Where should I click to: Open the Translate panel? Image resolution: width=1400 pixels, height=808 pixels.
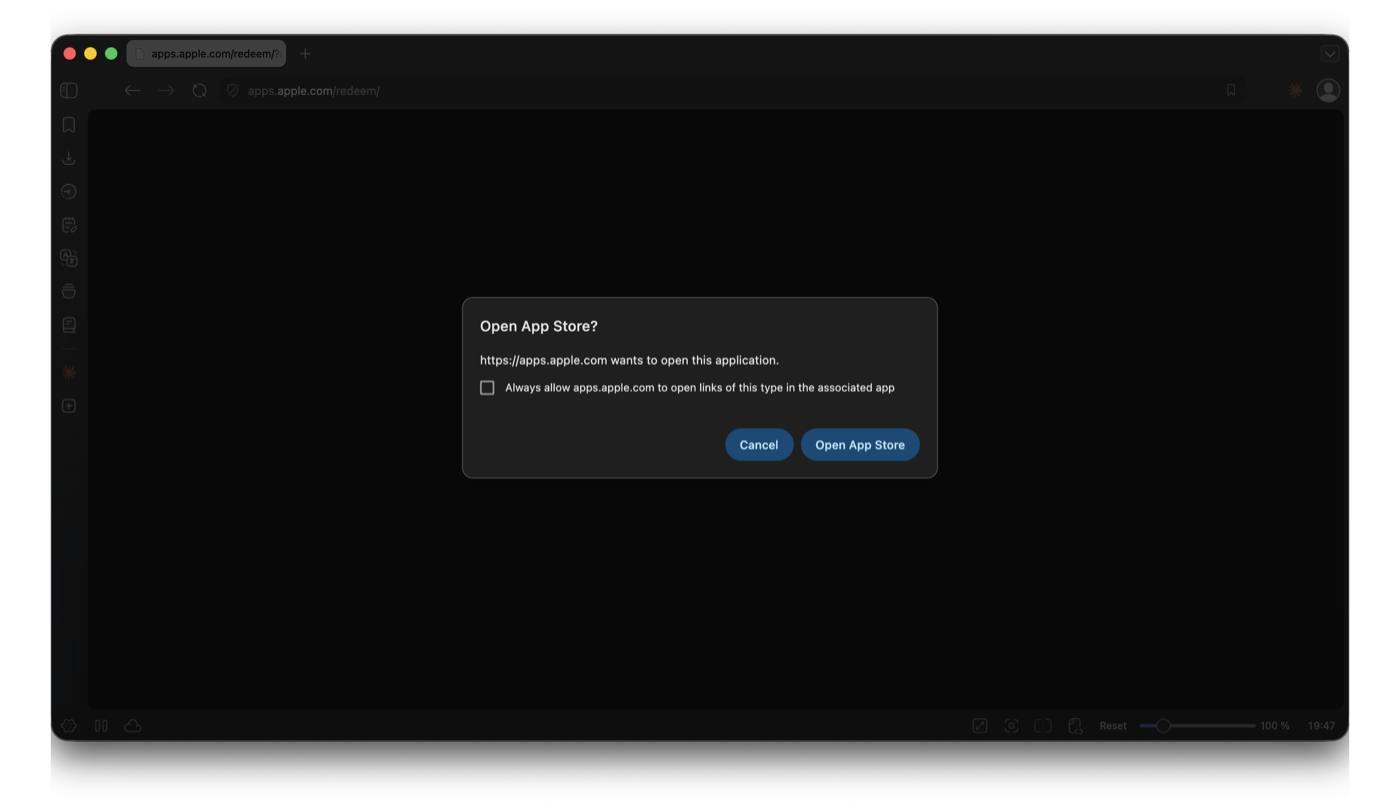coord(69,258)
